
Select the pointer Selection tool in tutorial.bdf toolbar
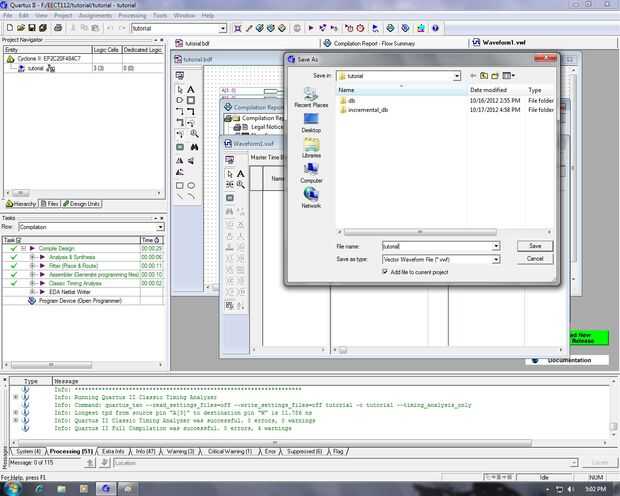180,89
